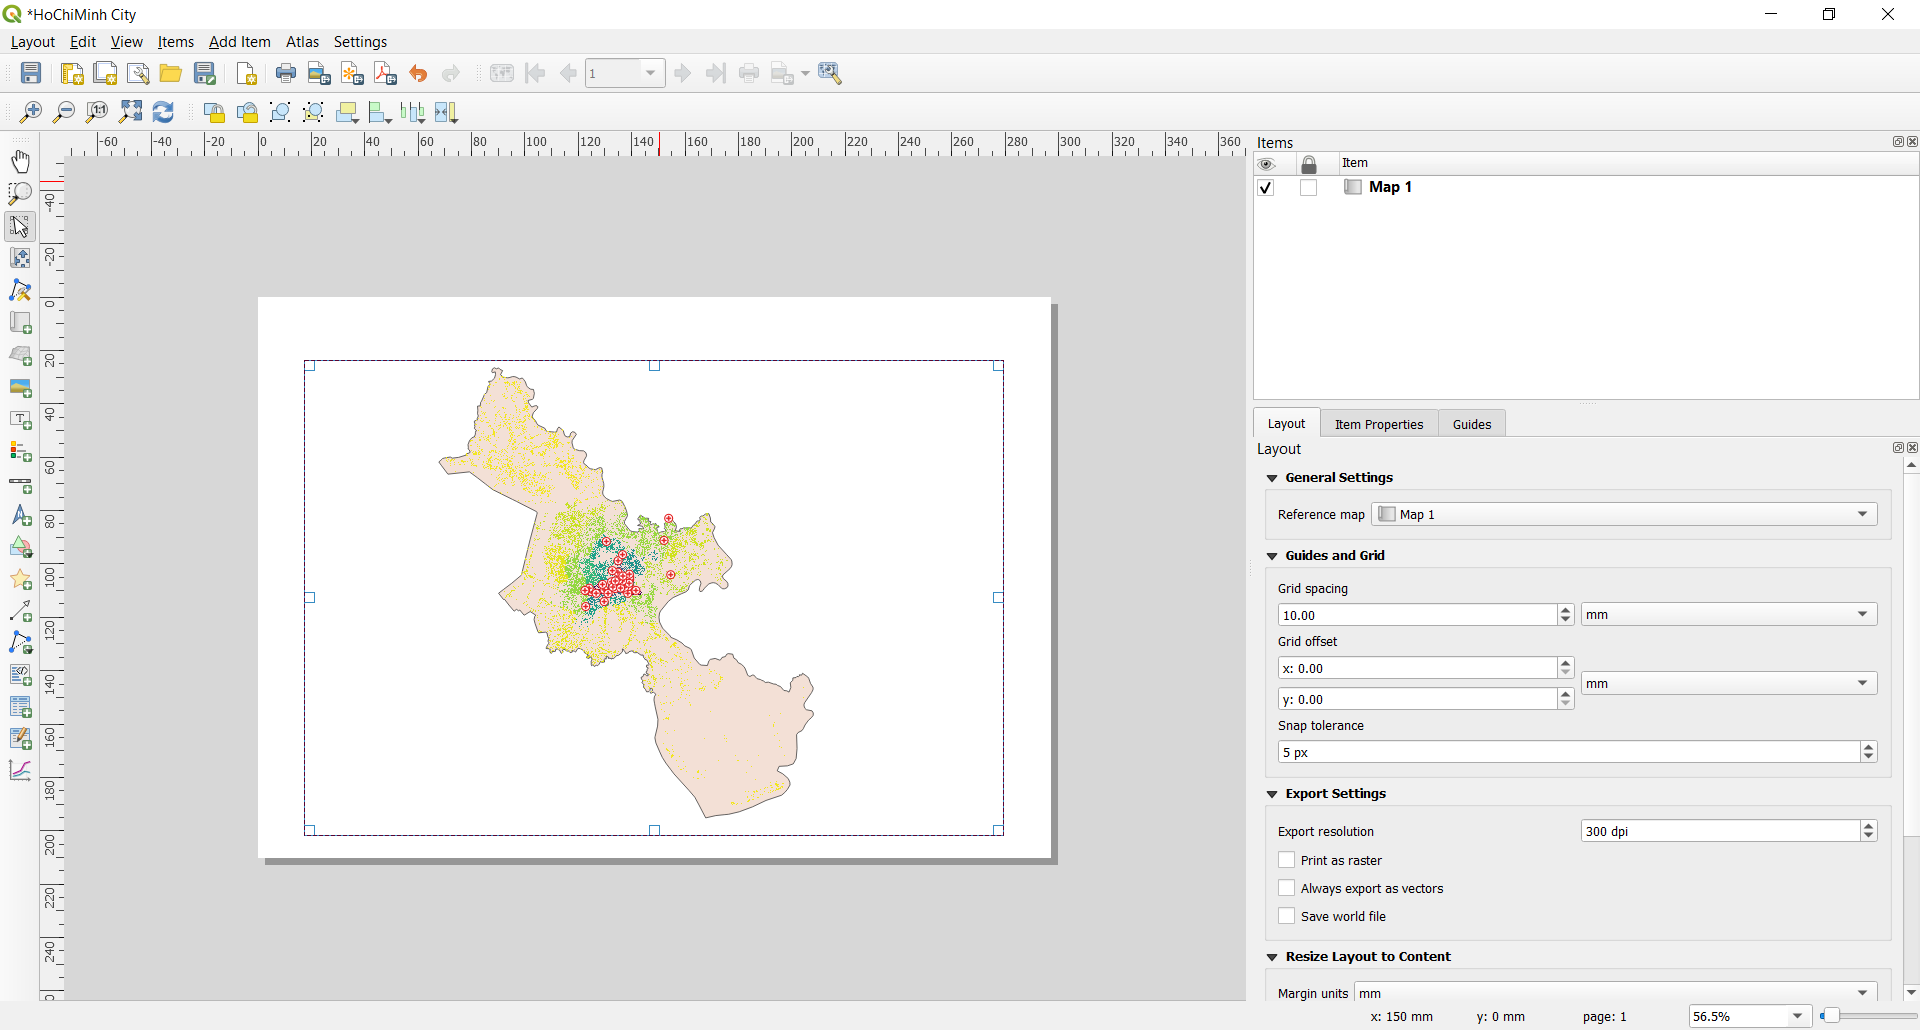Enable Print as raster checkbox
The width and height of the screenshot is (1920, 1030).
(1287, 860)
